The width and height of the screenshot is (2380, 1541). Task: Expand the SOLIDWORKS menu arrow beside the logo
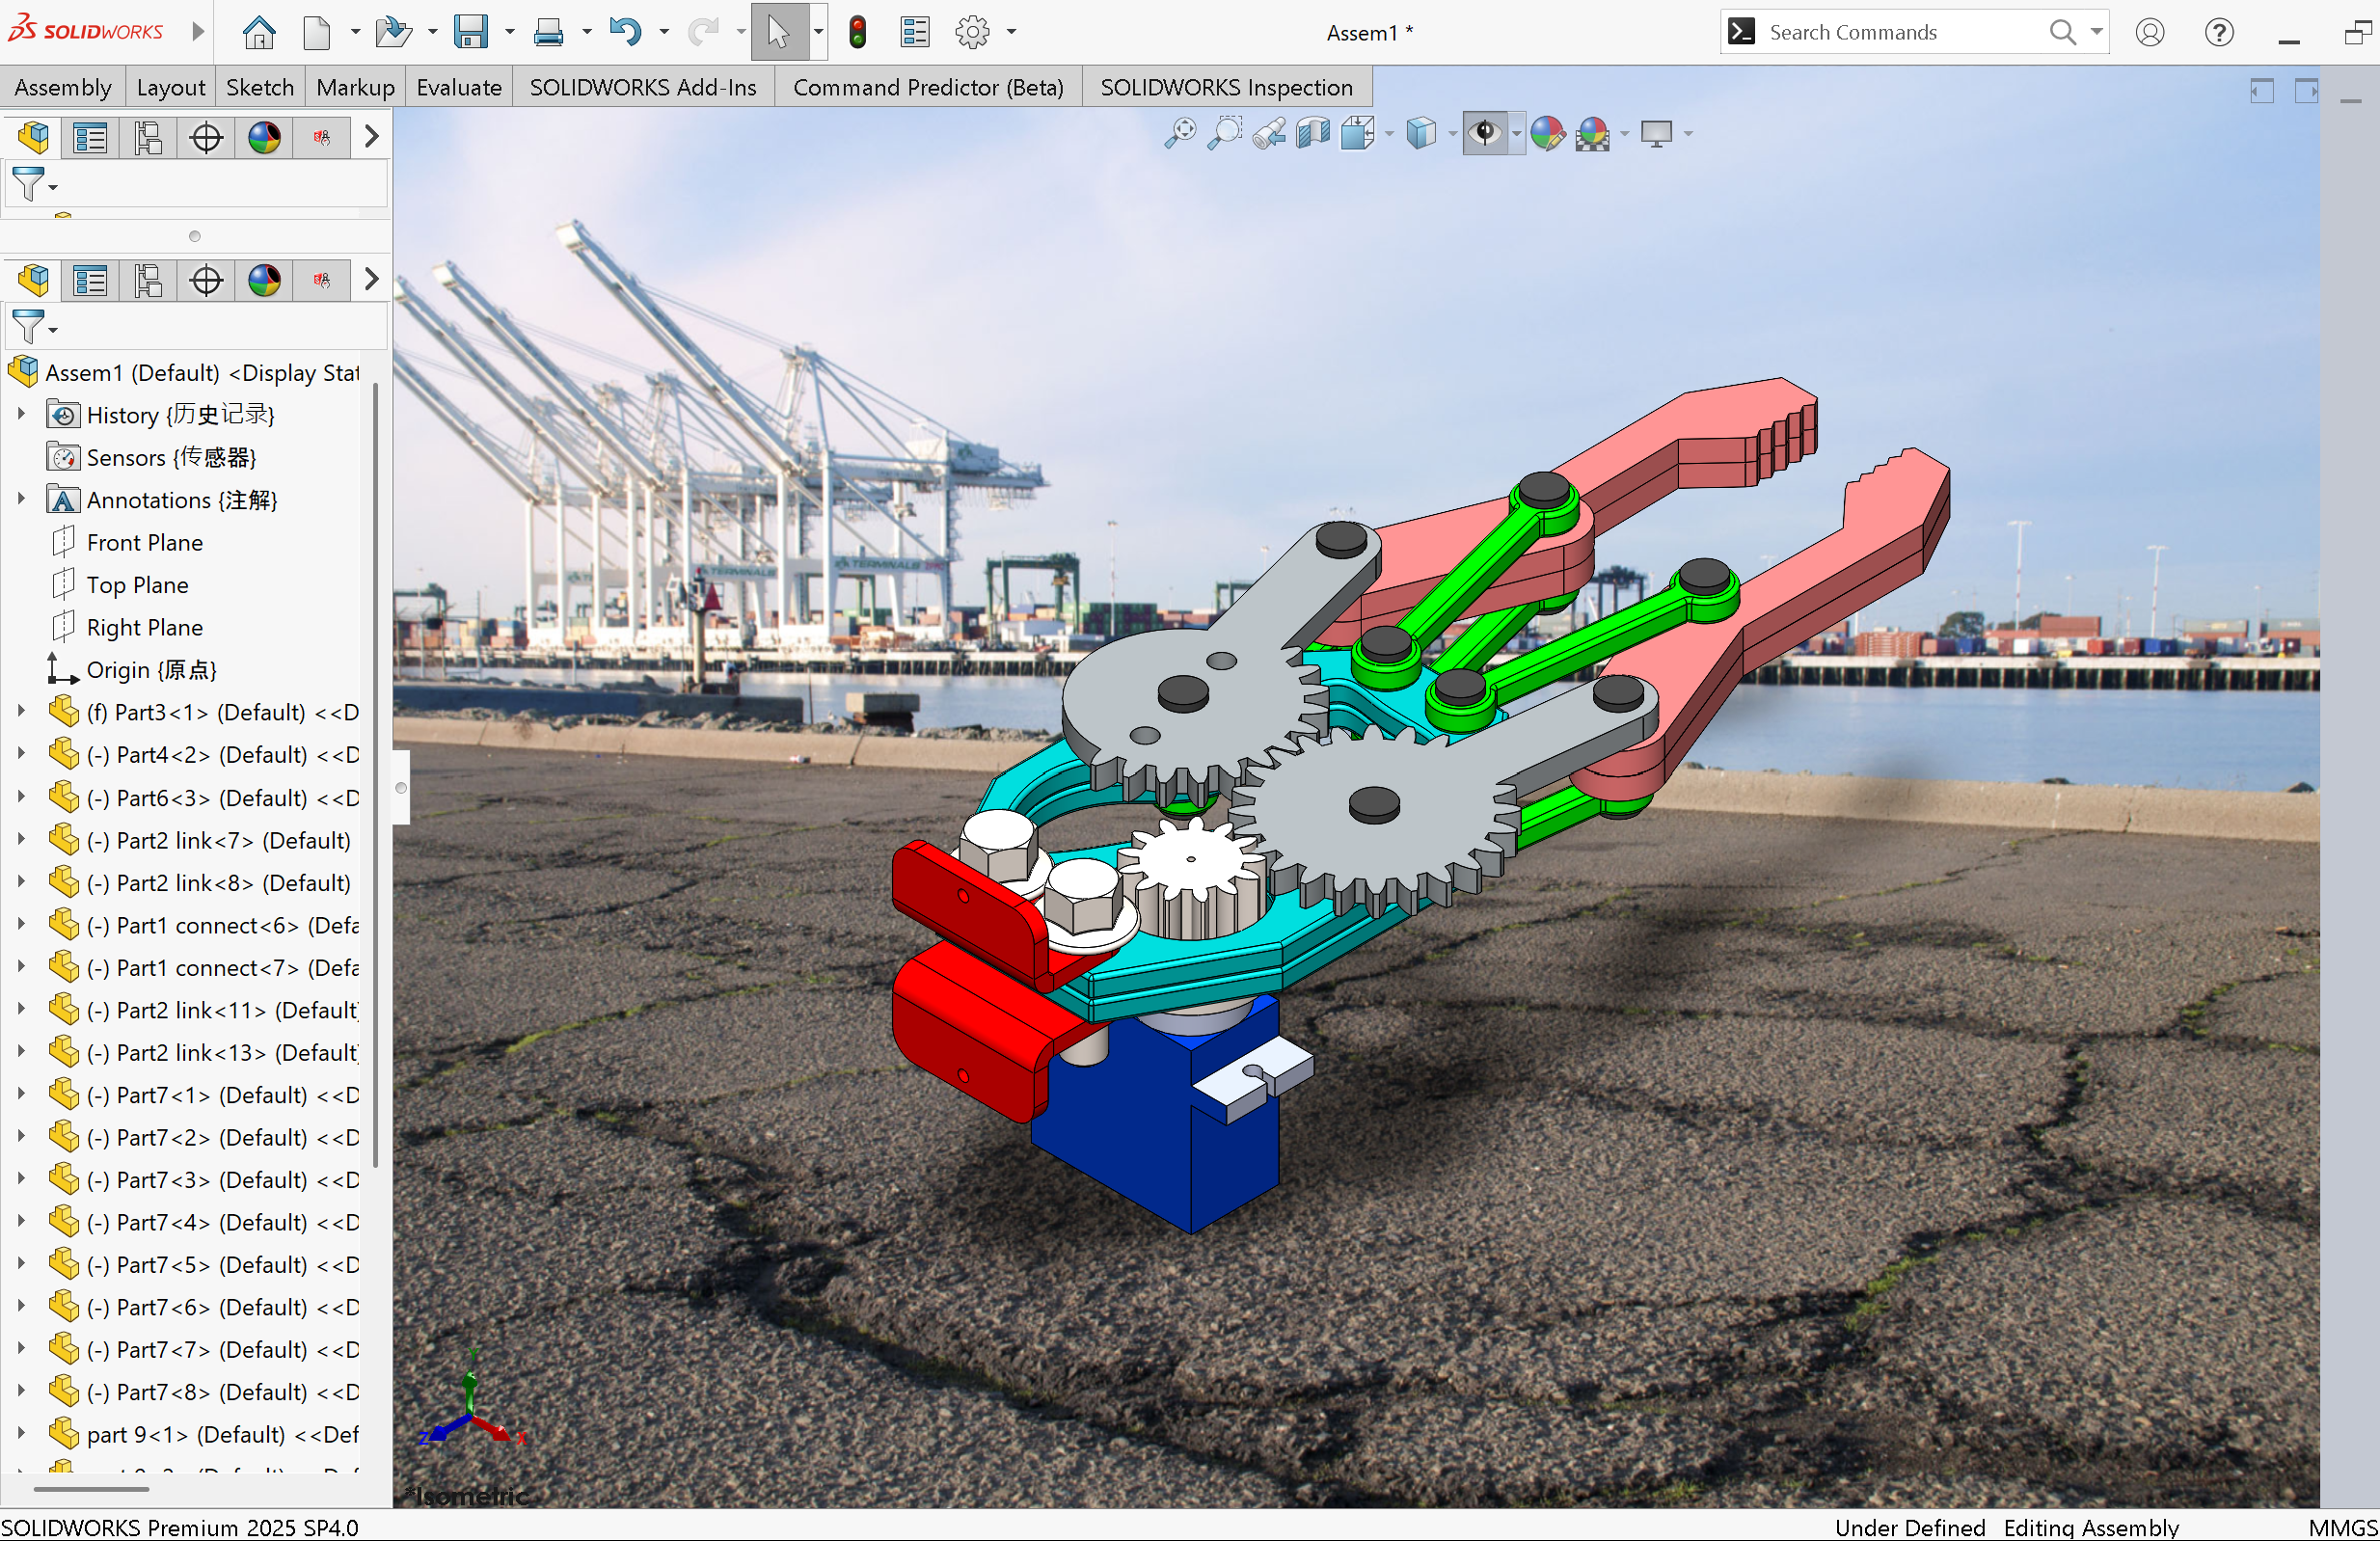198,31
